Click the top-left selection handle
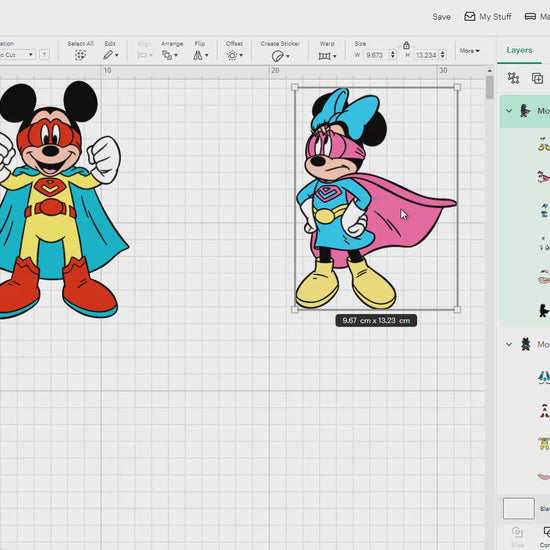550x550 pixels. pyautogui.click(x=295, y=87)
